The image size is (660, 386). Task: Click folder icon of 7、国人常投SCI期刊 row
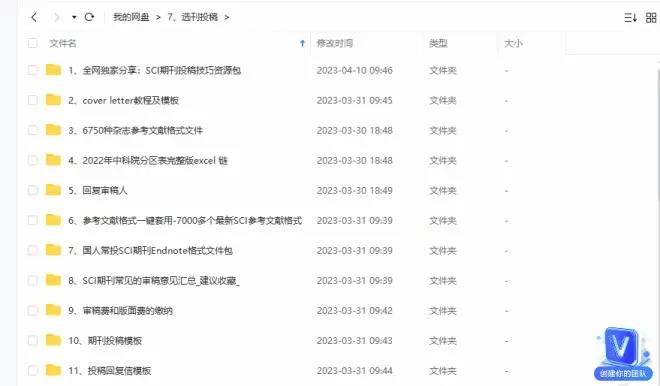point(53,250)
